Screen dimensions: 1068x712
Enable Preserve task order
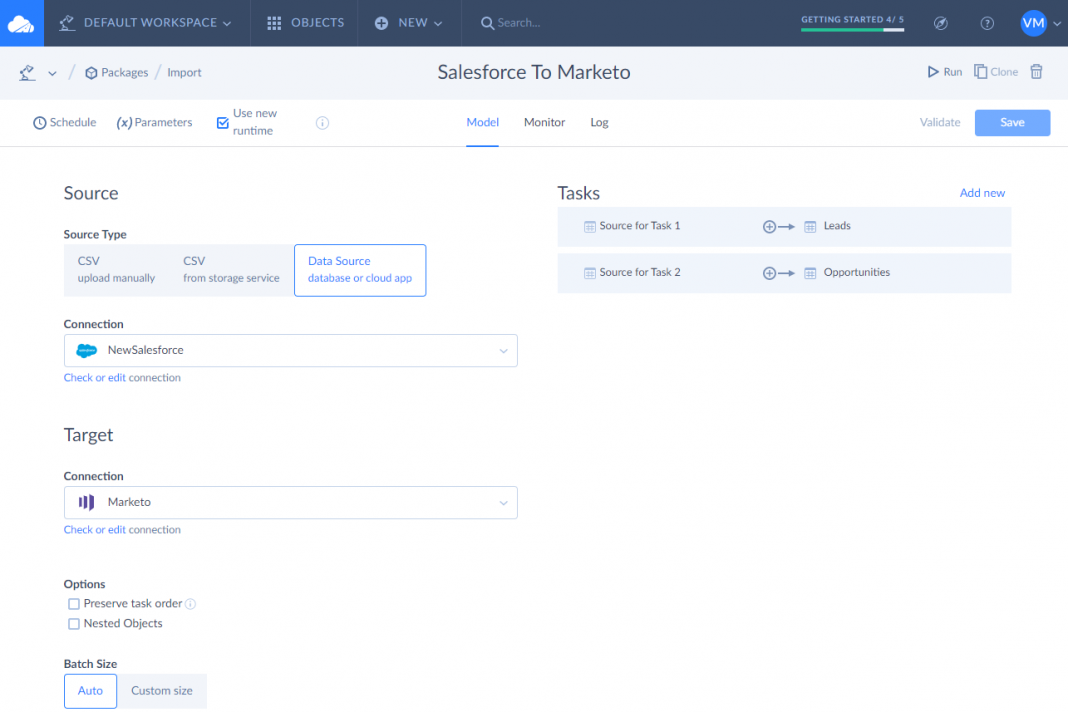(74, 603)
